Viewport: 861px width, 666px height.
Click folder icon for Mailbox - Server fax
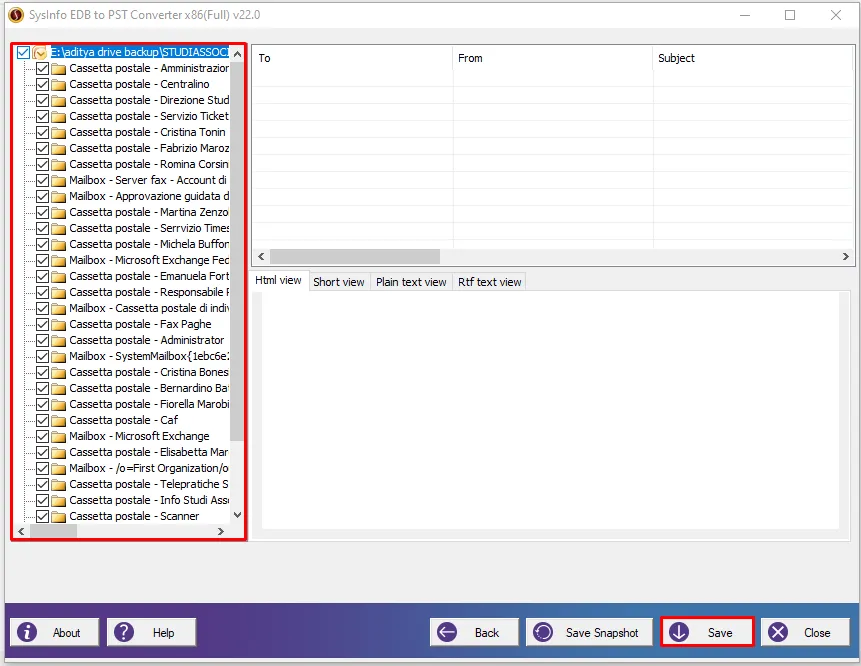coord(59,181)
